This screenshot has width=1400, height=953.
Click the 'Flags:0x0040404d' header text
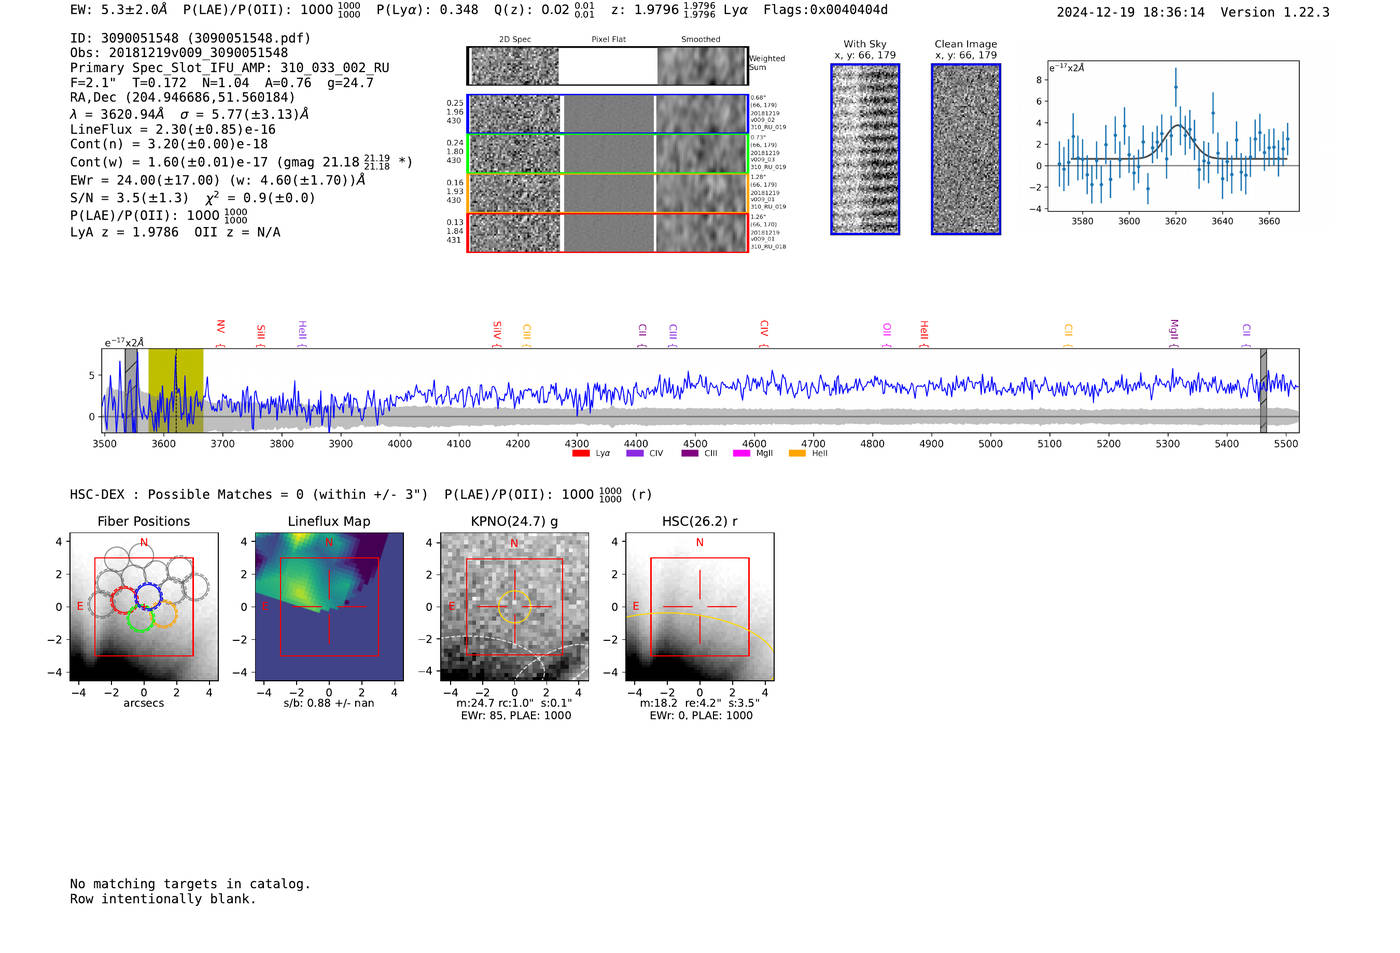pyautogui.click(x=825, y=10)
